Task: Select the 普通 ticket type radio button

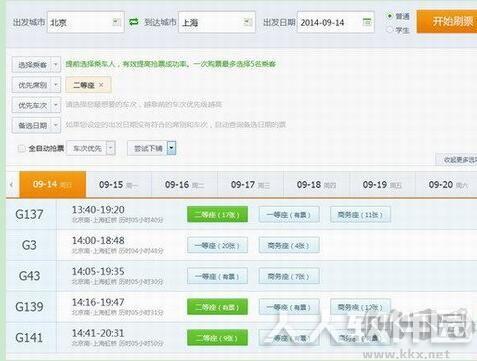Action: click(x=390, y=16)
